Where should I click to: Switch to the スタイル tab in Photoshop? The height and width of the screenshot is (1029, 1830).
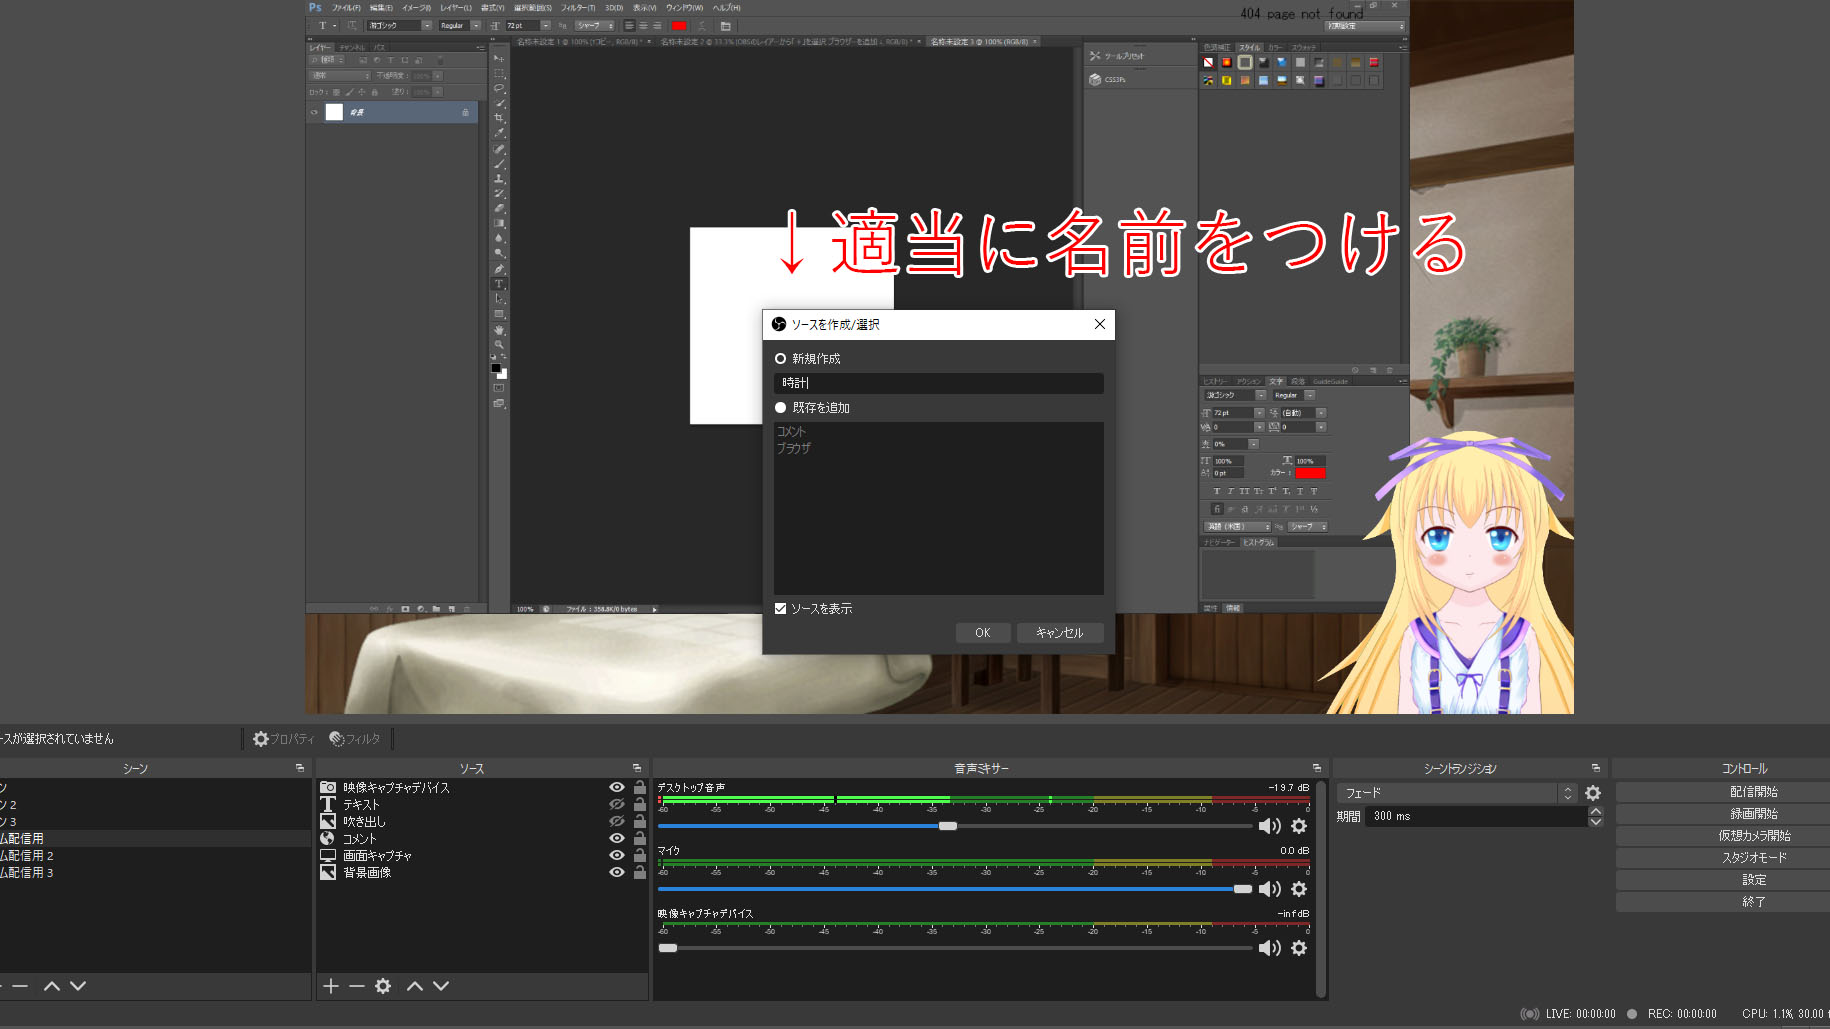coord(1250,47)
